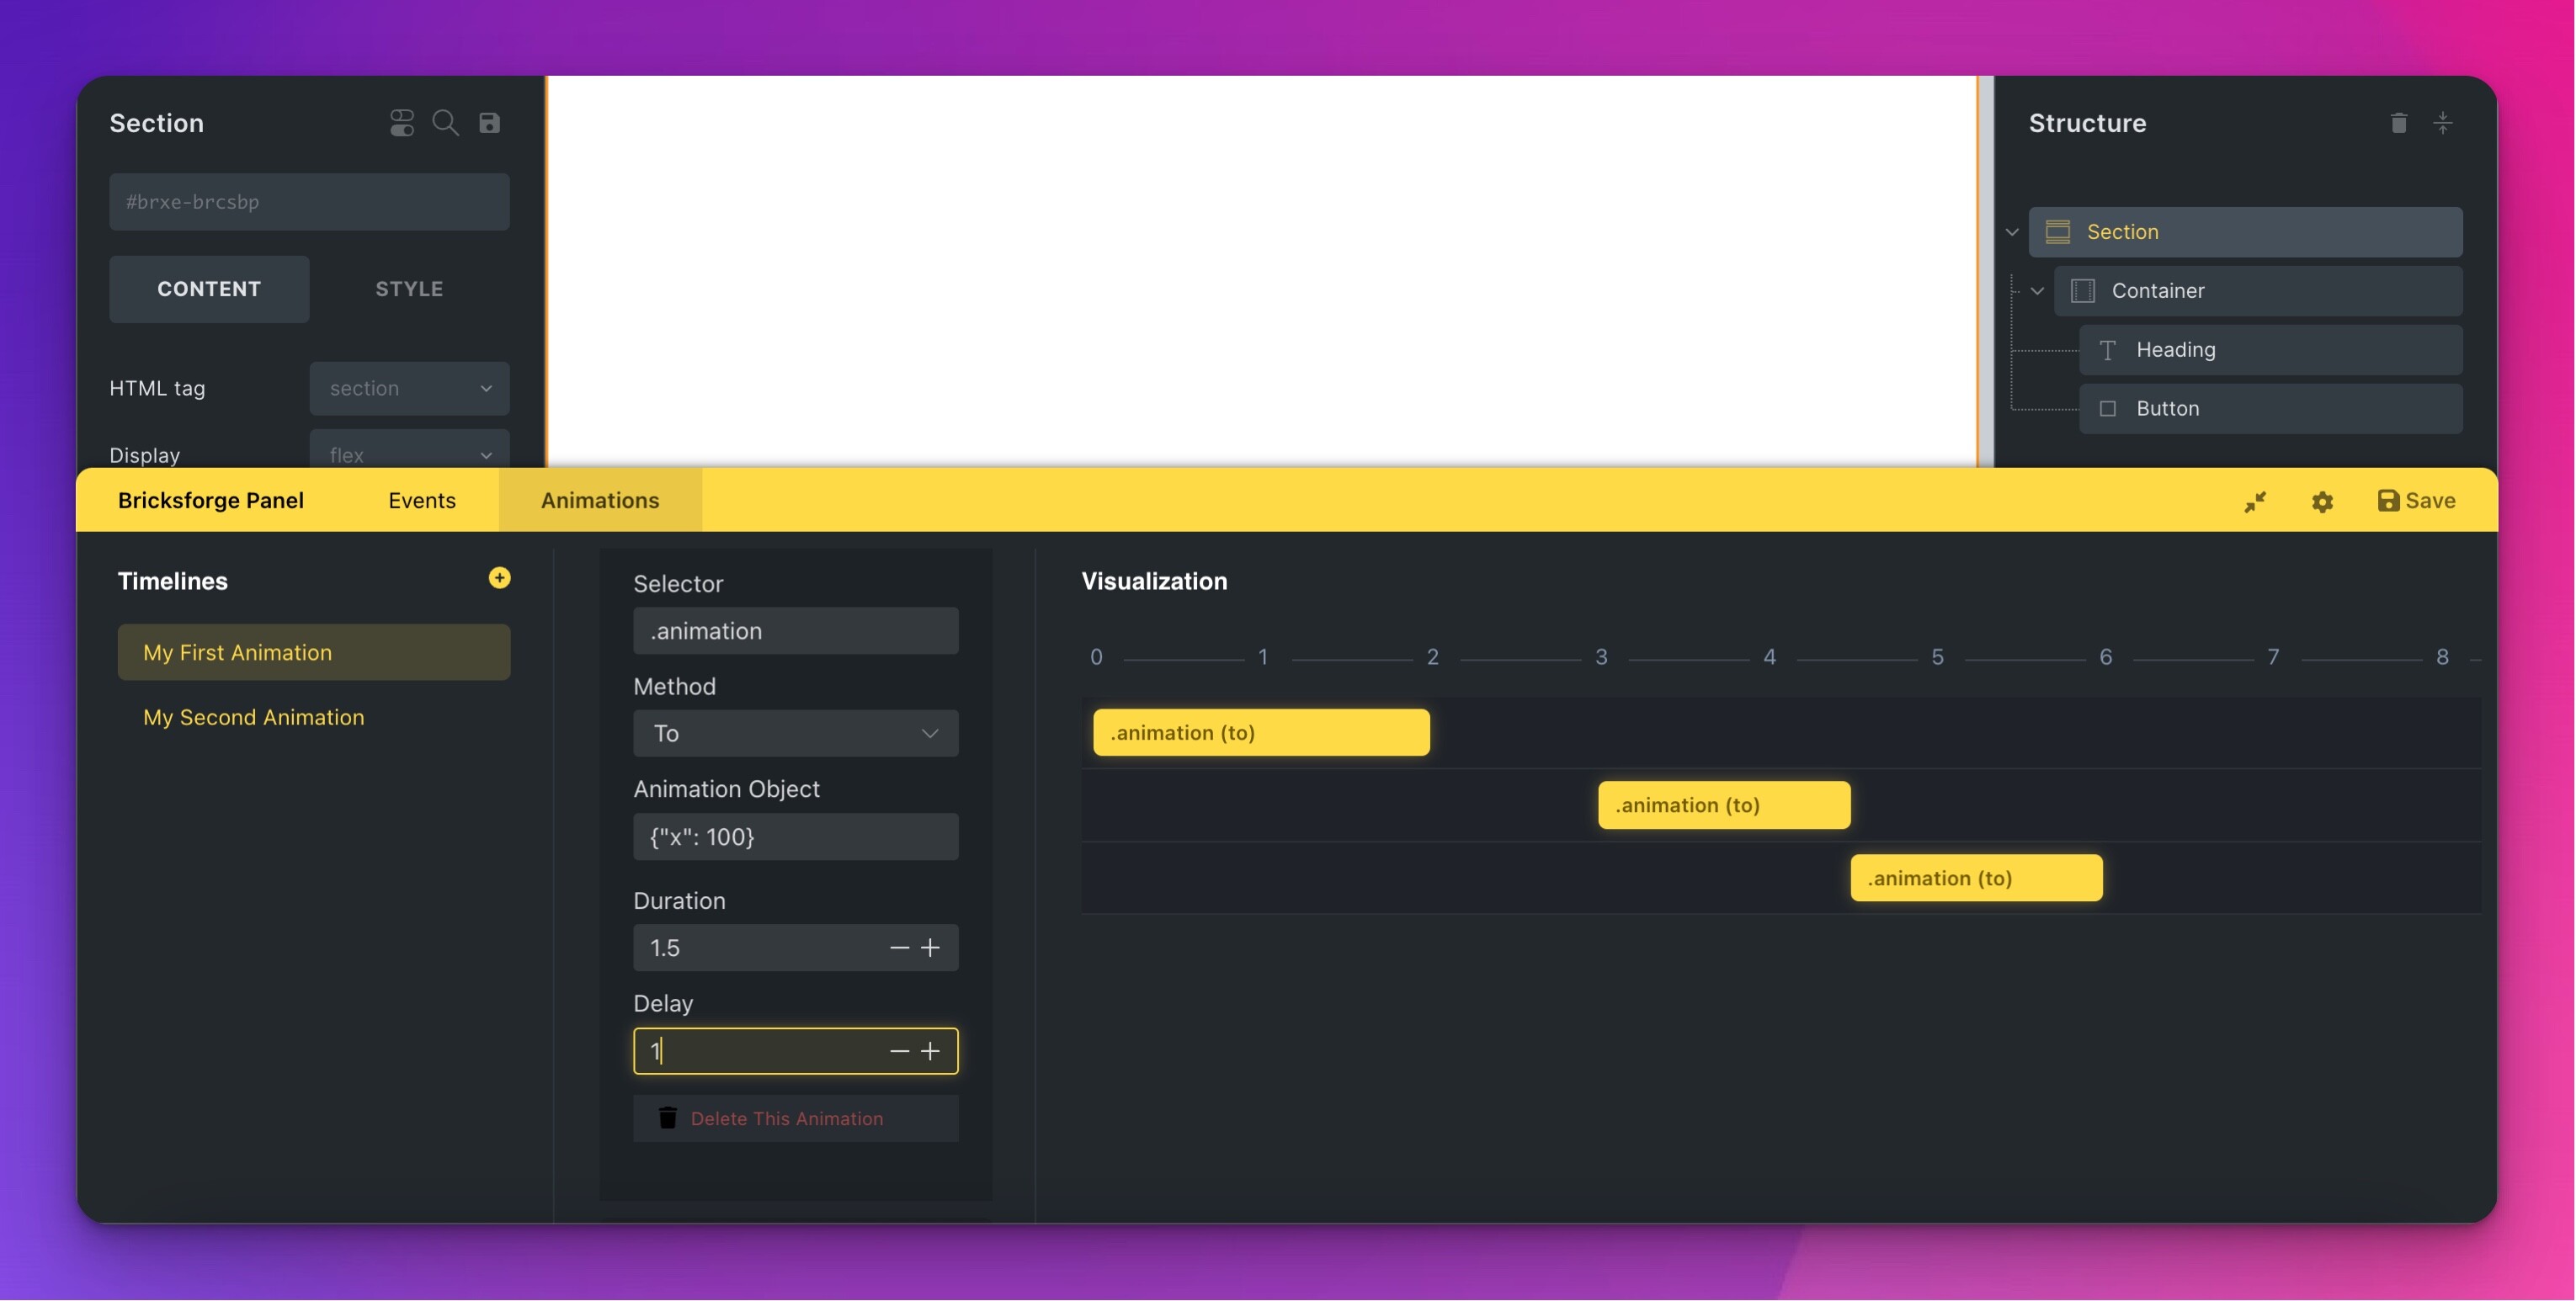The width and height of the screenshot is (2576, 1301).
Task: Open Bricksforge Panel settings gear
Action: pyautogui.click(x=2322, y=501)
